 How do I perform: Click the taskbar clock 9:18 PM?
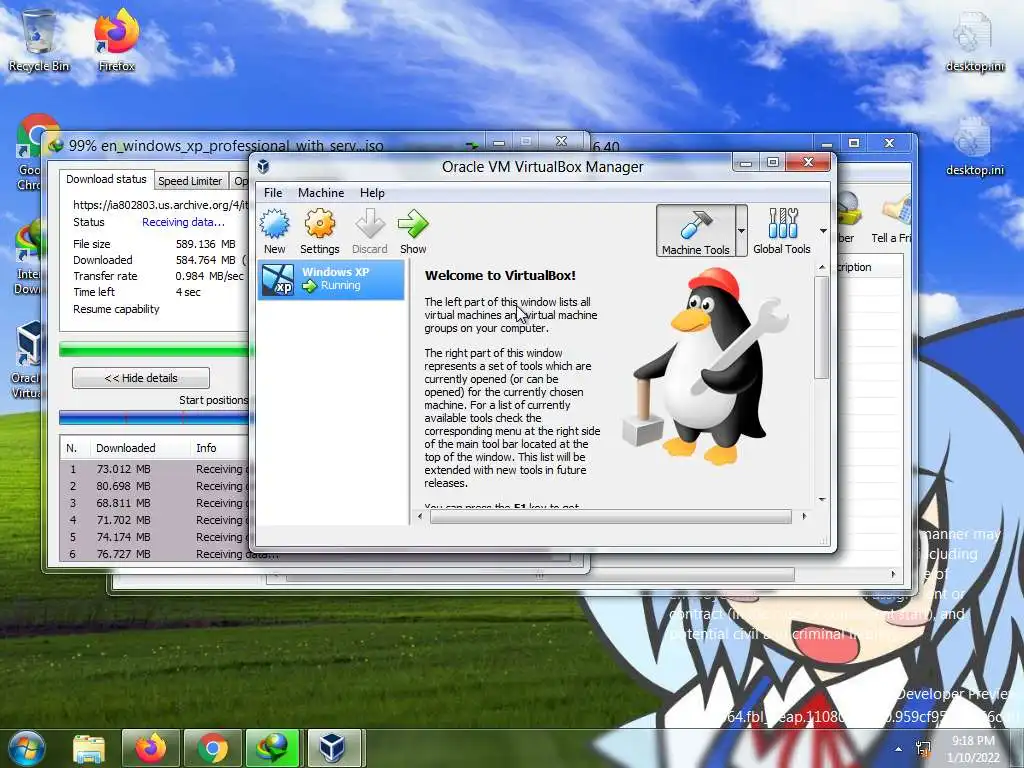(x=973, y=741)
